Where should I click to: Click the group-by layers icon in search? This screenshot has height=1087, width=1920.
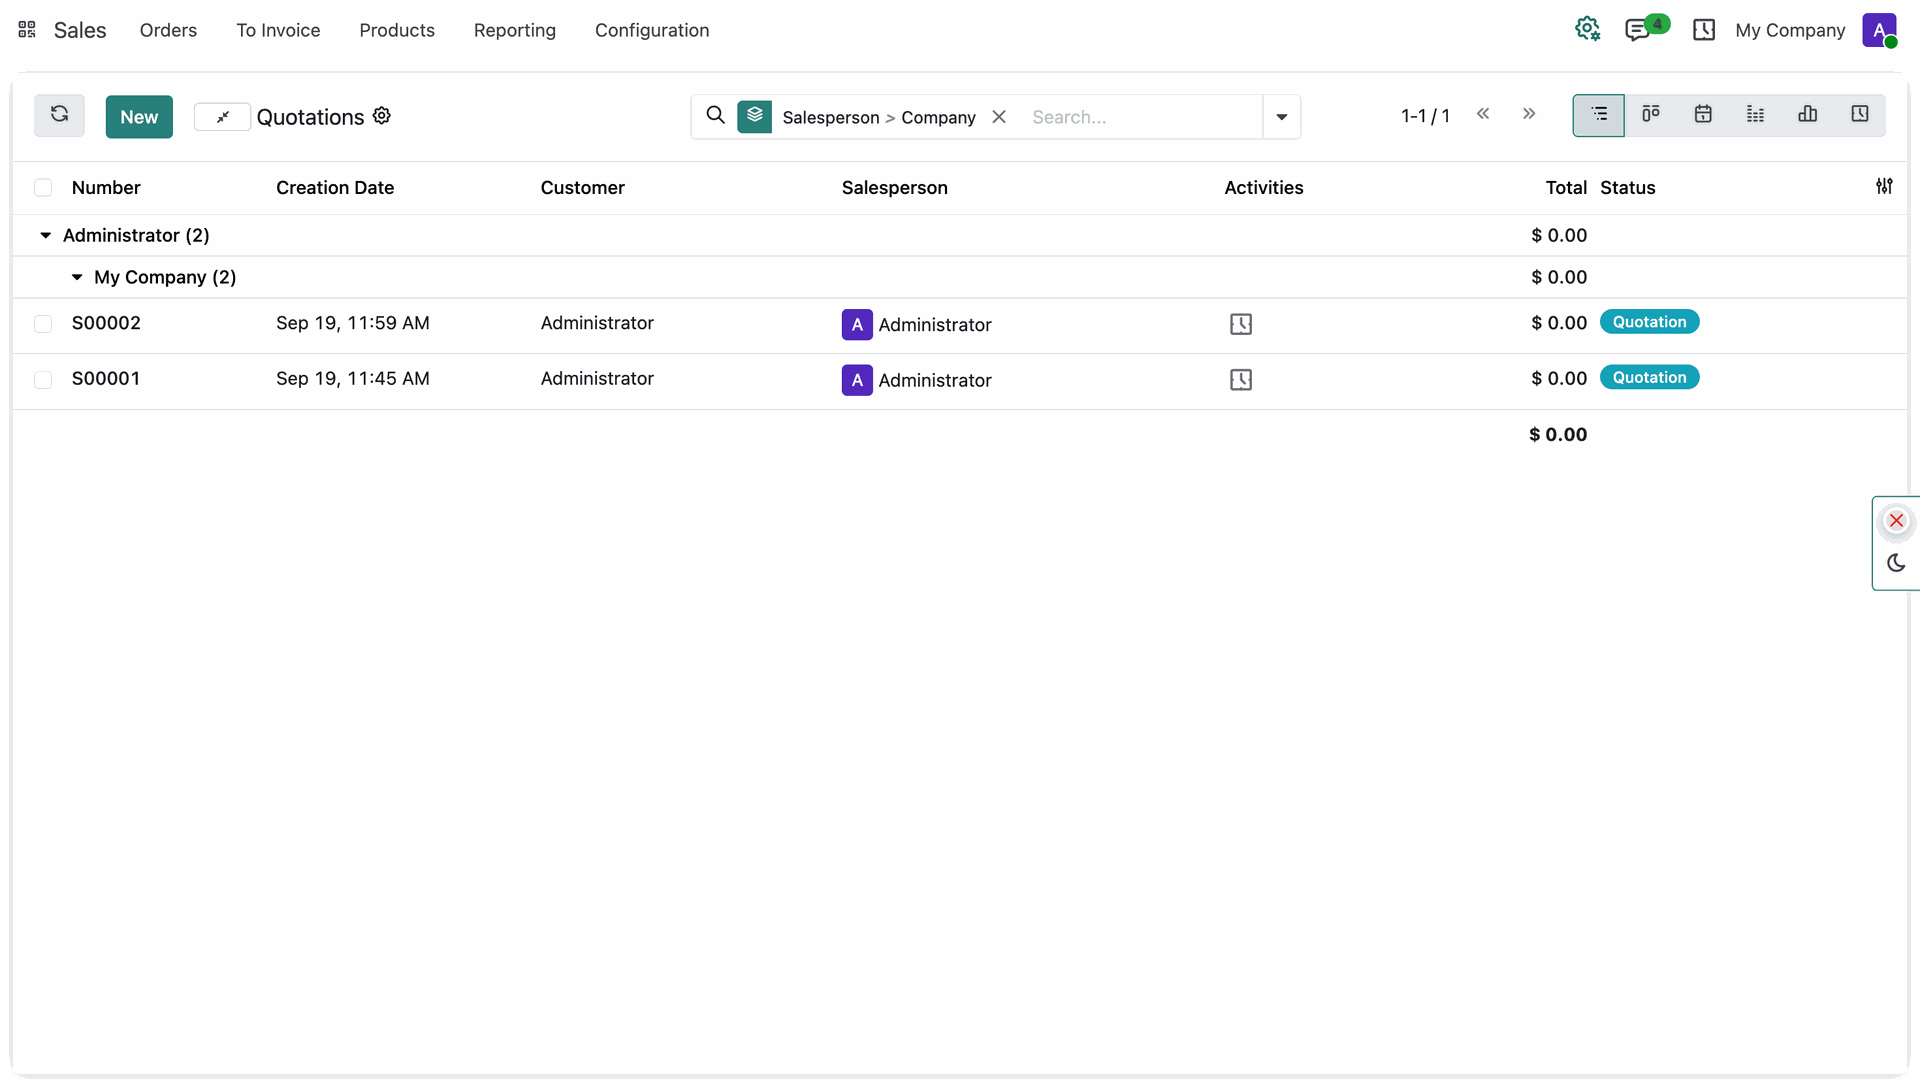[x=755, y=116]
